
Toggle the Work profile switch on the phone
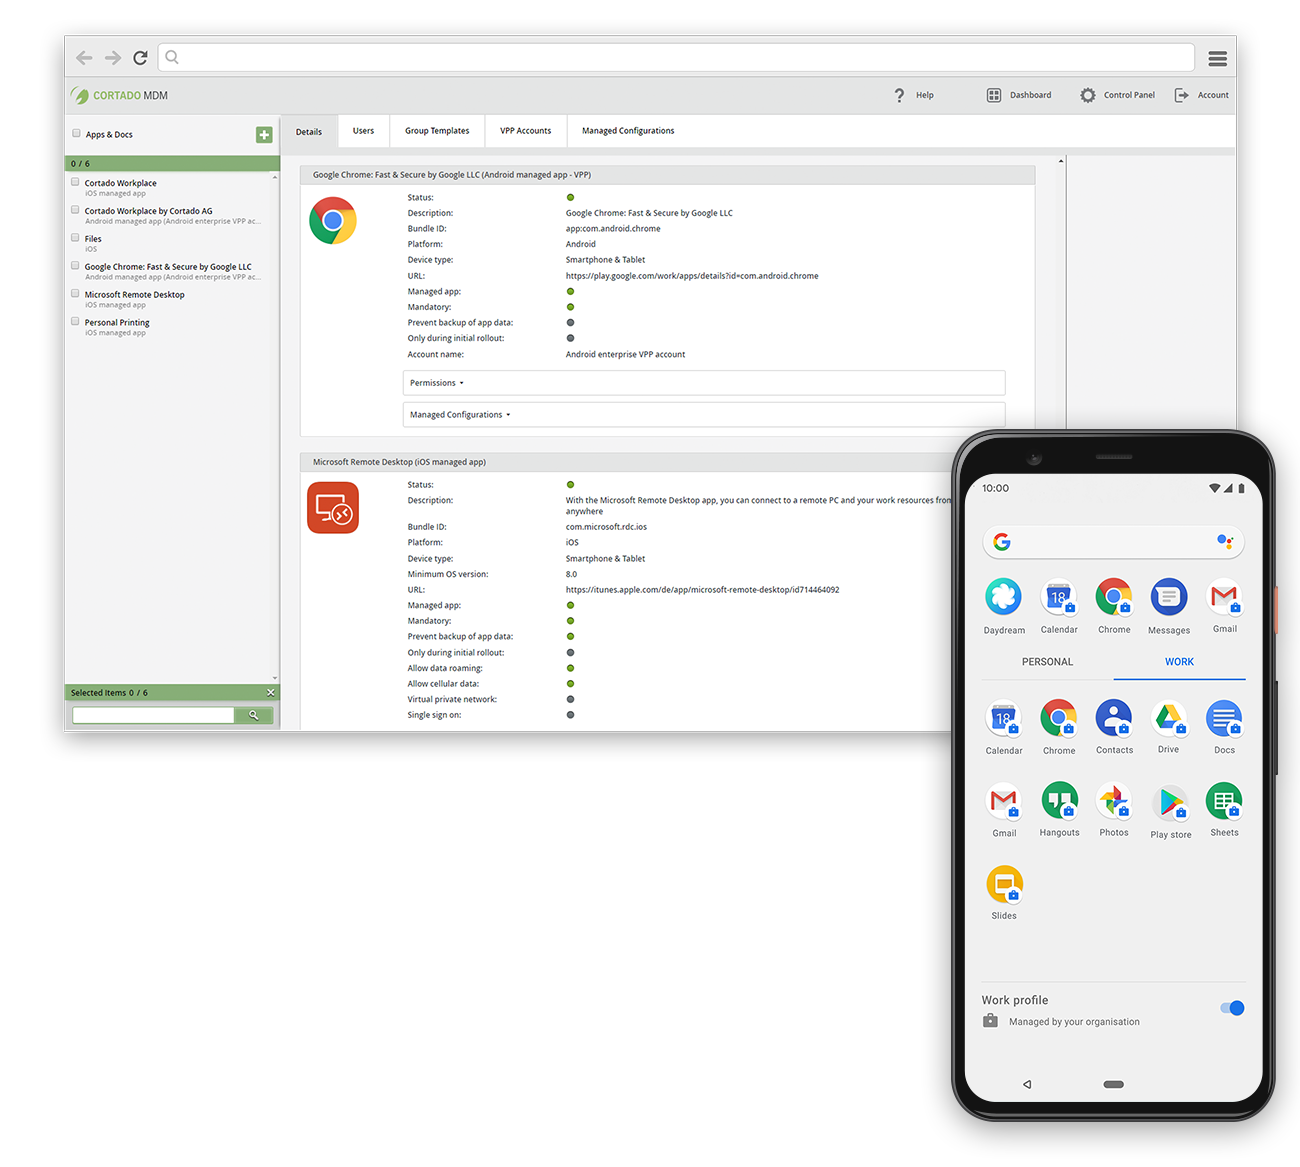(1232, 1008)
